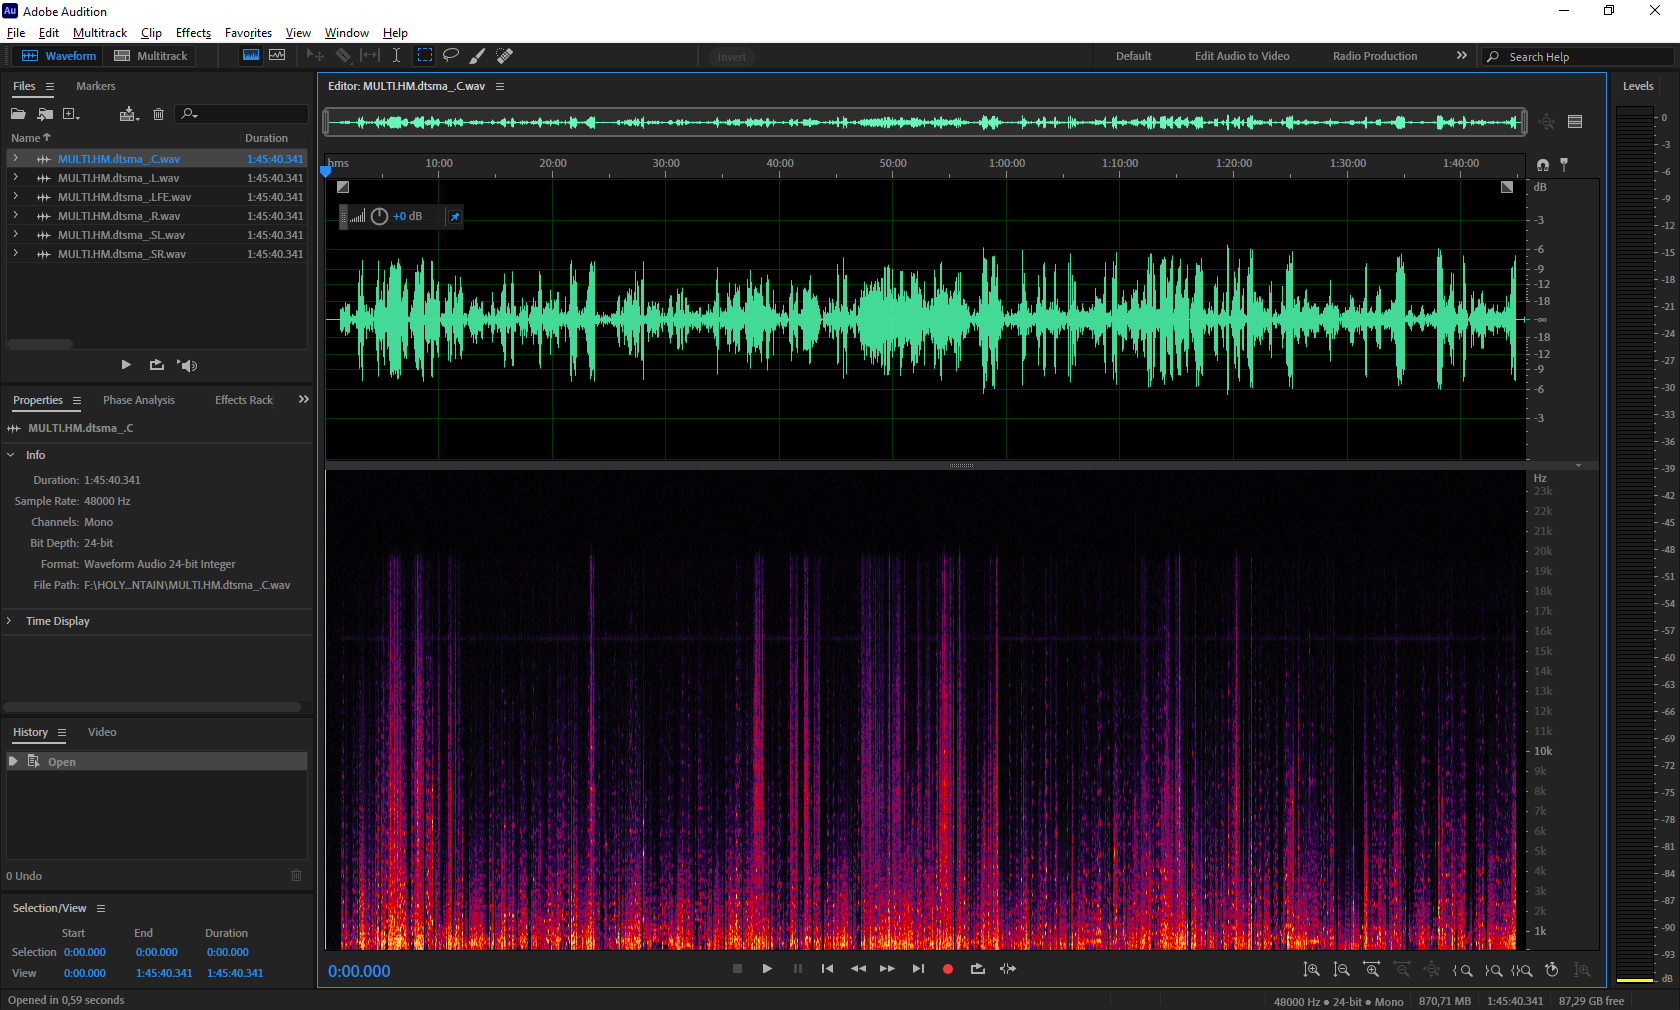Switch to the Multitrack view
The image size is (1680, 1010).
pyautogui.click(x=151, y=56)
